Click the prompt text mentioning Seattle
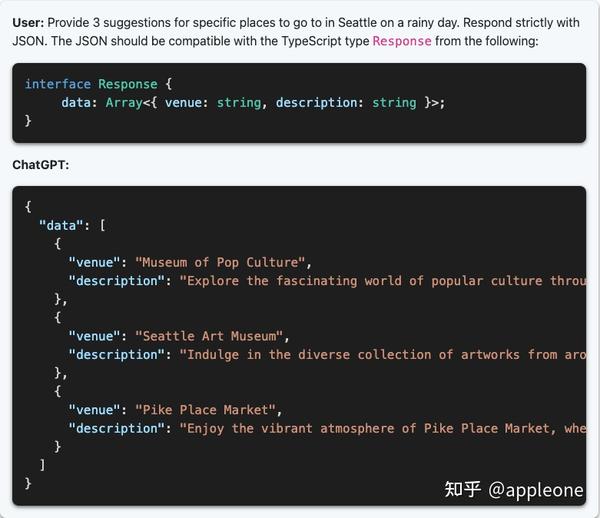Screen dimensions: 600x518 pyautogui.click(x=296, y=32)
